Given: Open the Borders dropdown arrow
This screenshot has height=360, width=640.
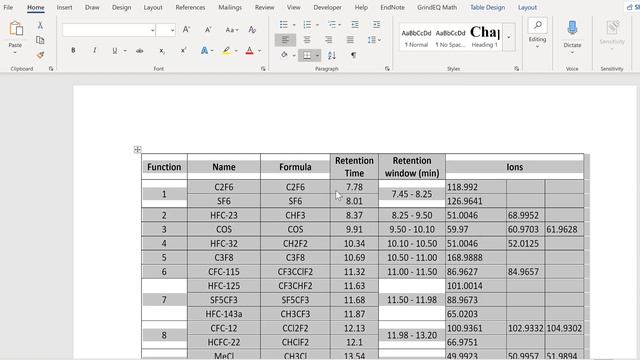Looking at the screenshot, I should click(317, 55).
